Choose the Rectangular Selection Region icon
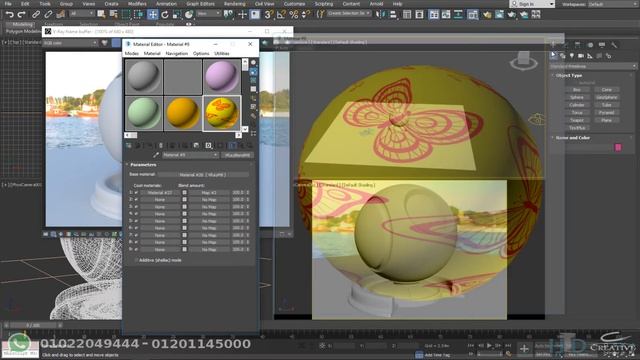 pyautogui.click(x=126, y=14)
